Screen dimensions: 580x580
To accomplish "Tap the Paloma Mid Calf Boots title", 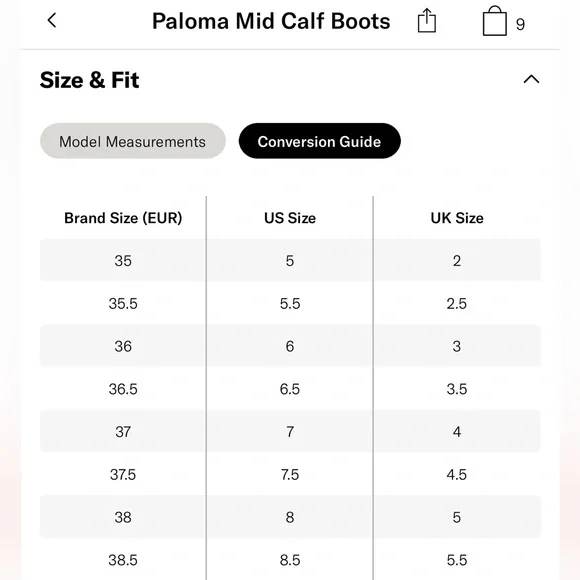I will pos(271,21).
